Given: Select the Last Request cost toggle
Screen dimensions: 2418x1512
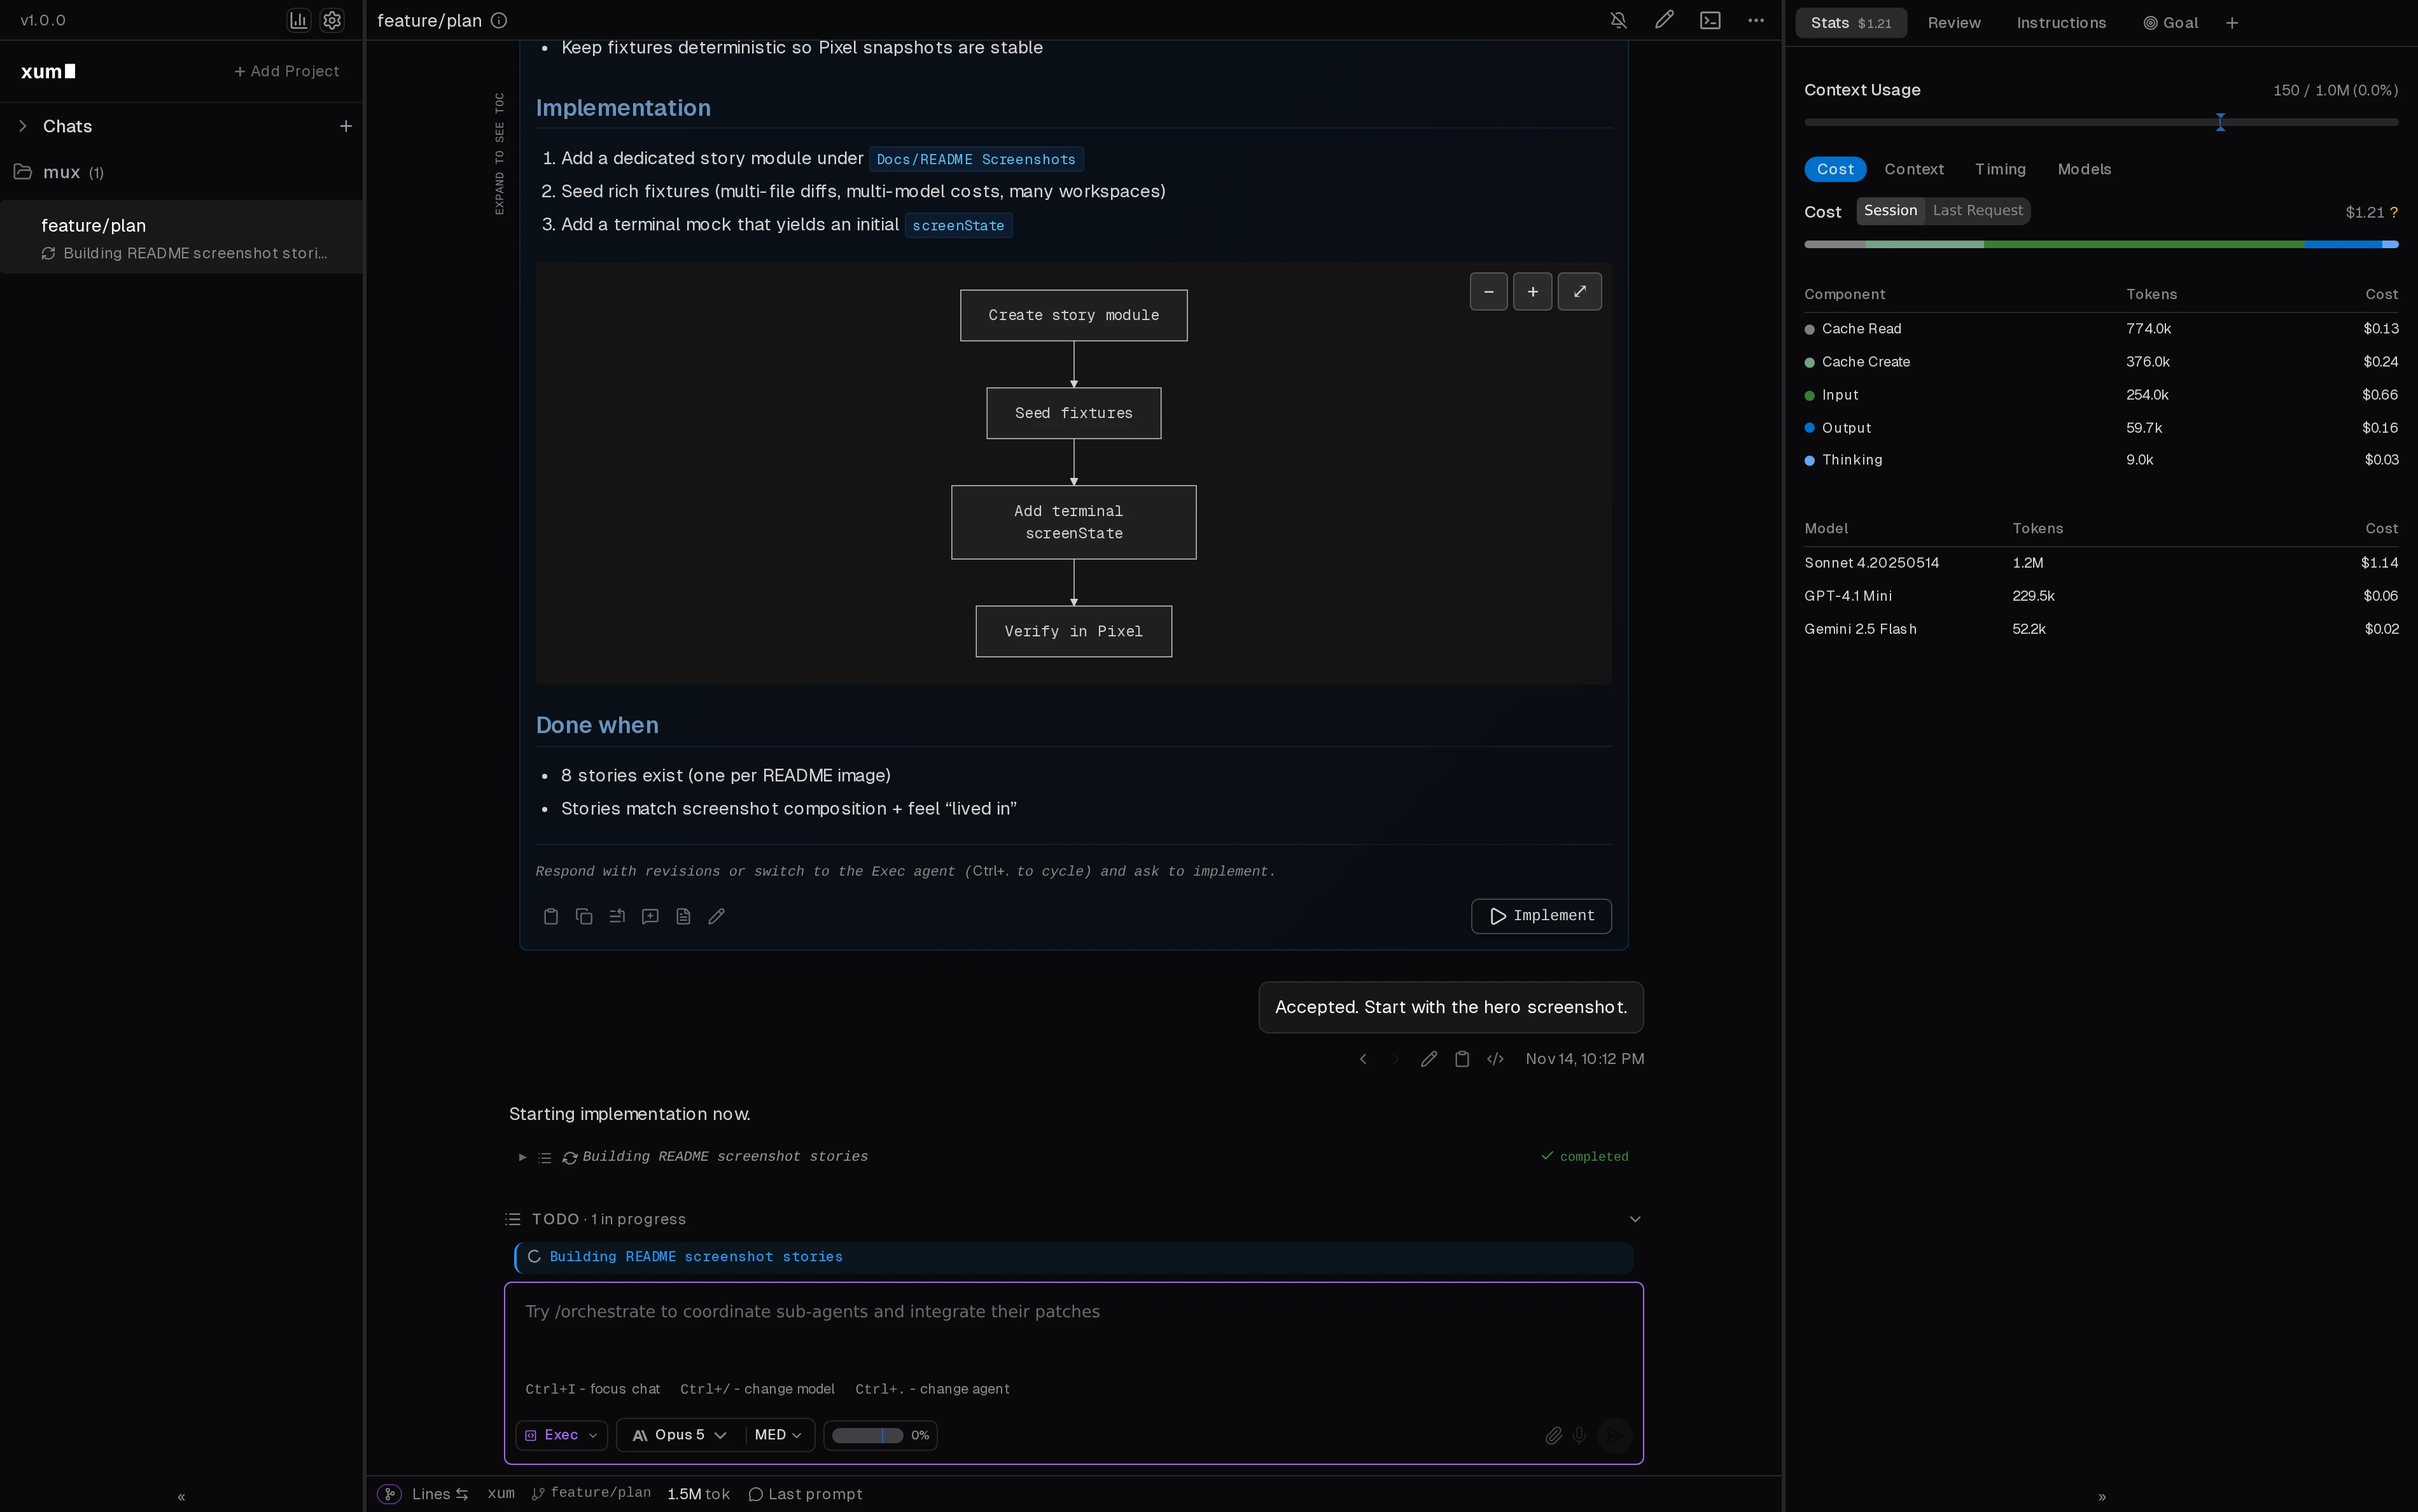Looking at the screenshot, I should tap(1977, 211).
